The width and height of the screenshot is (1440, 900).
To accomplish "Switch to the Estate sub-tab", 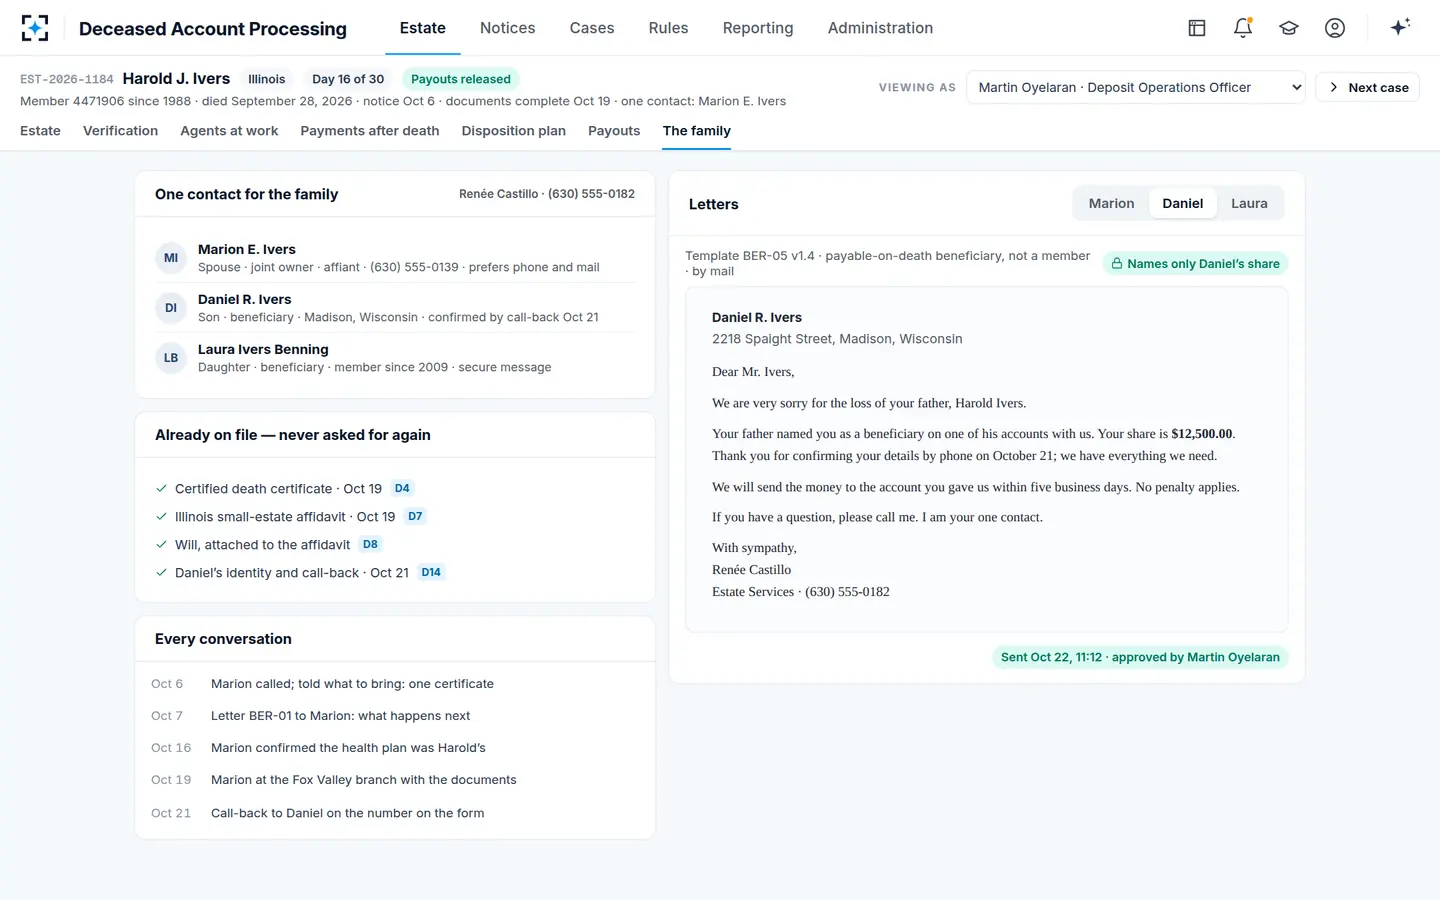I will [x=40, y=131].
